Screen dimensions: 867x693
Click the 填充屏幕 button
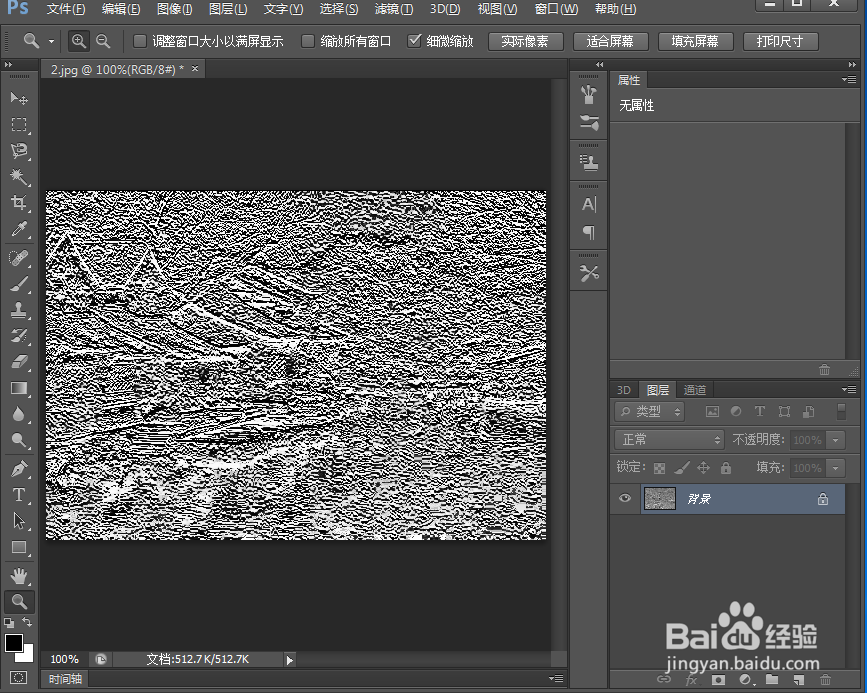click(696, 41)
